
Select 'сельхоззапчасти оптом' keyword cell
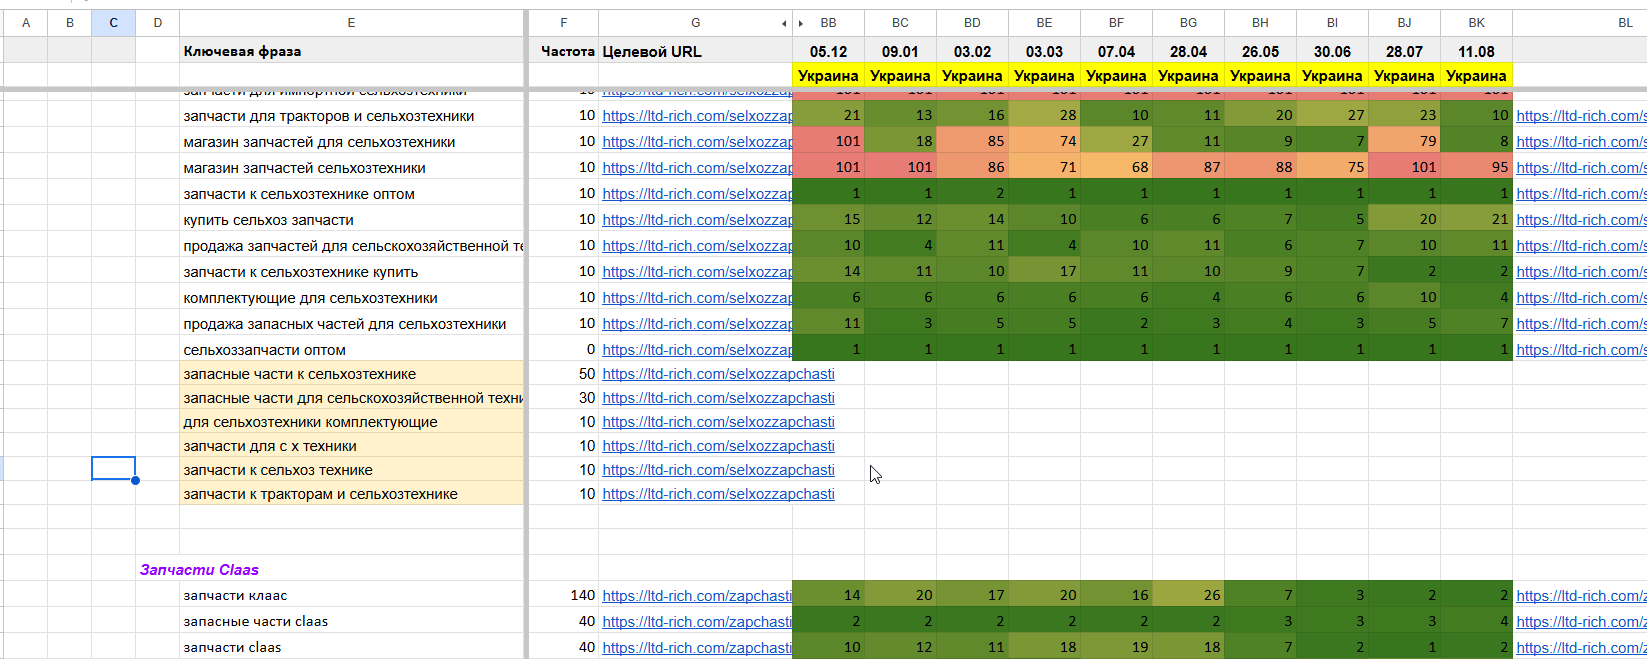[351, 350]
